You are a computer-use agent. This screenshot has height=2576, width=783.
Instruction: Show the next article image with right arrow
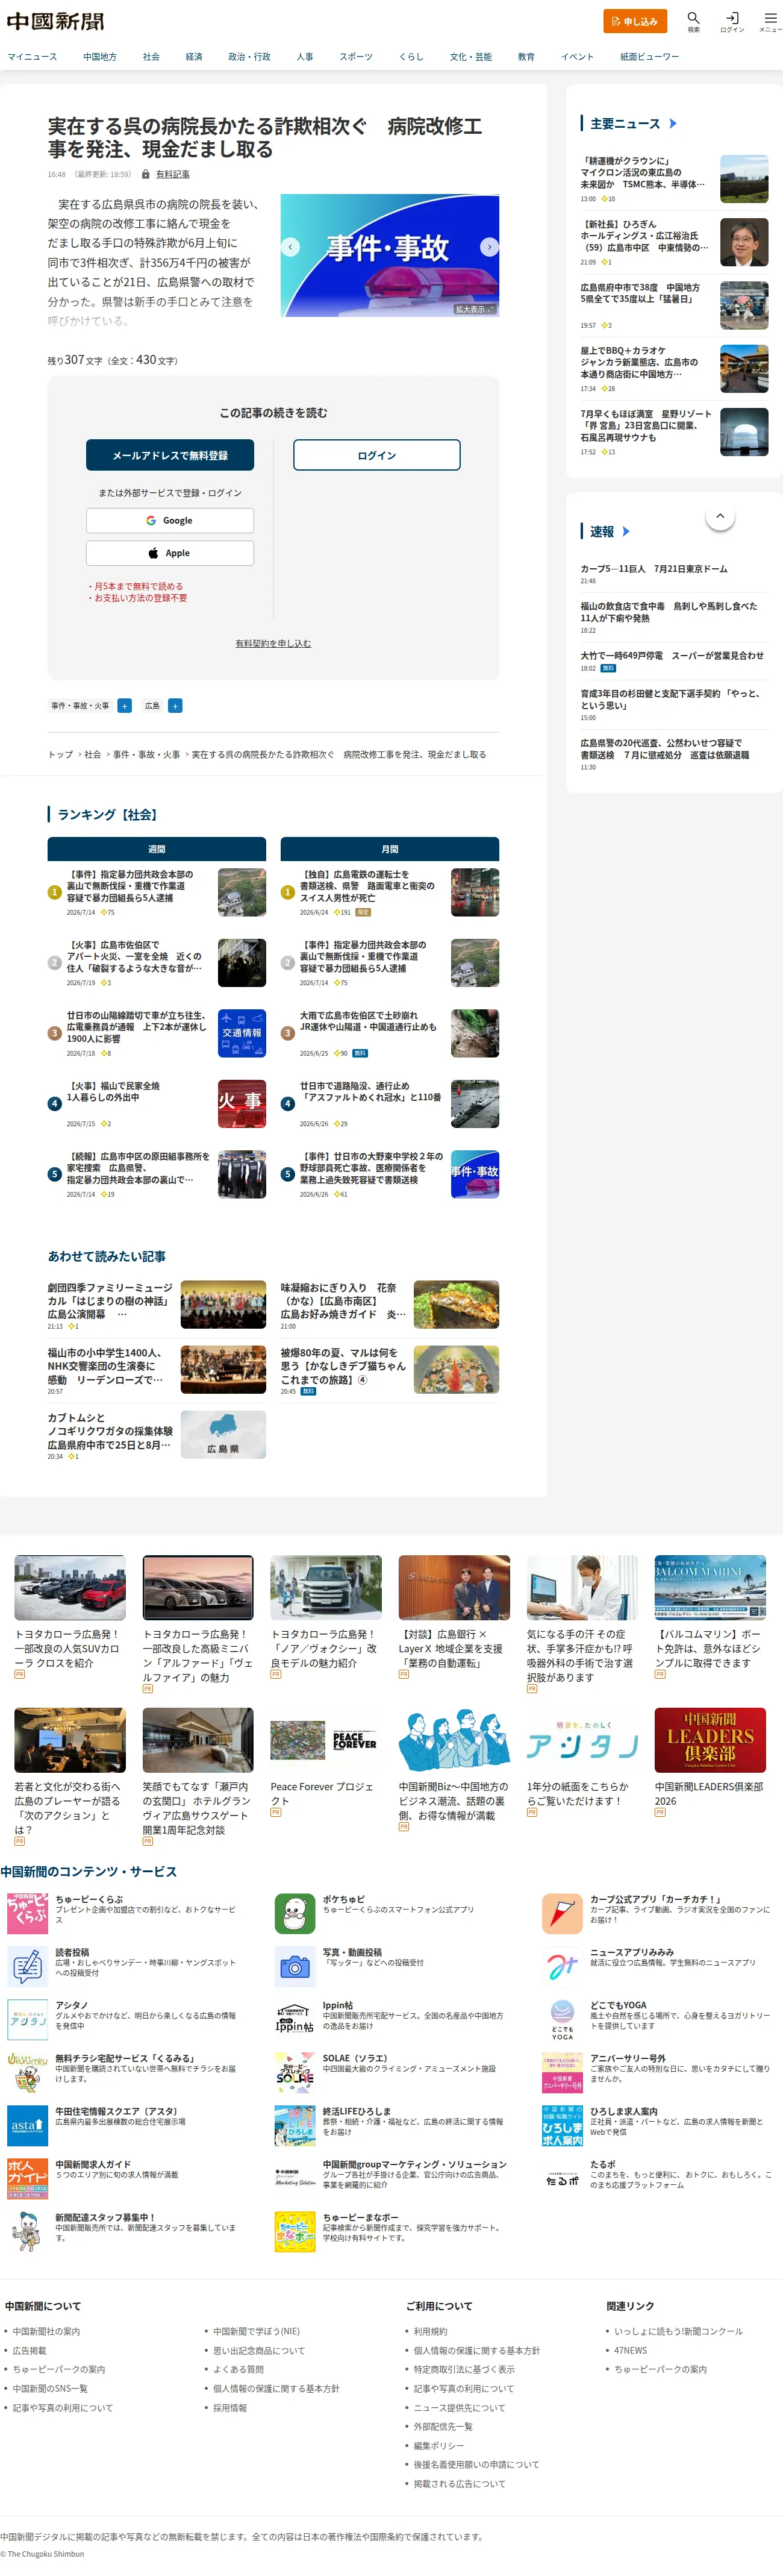tap(489, 246)
